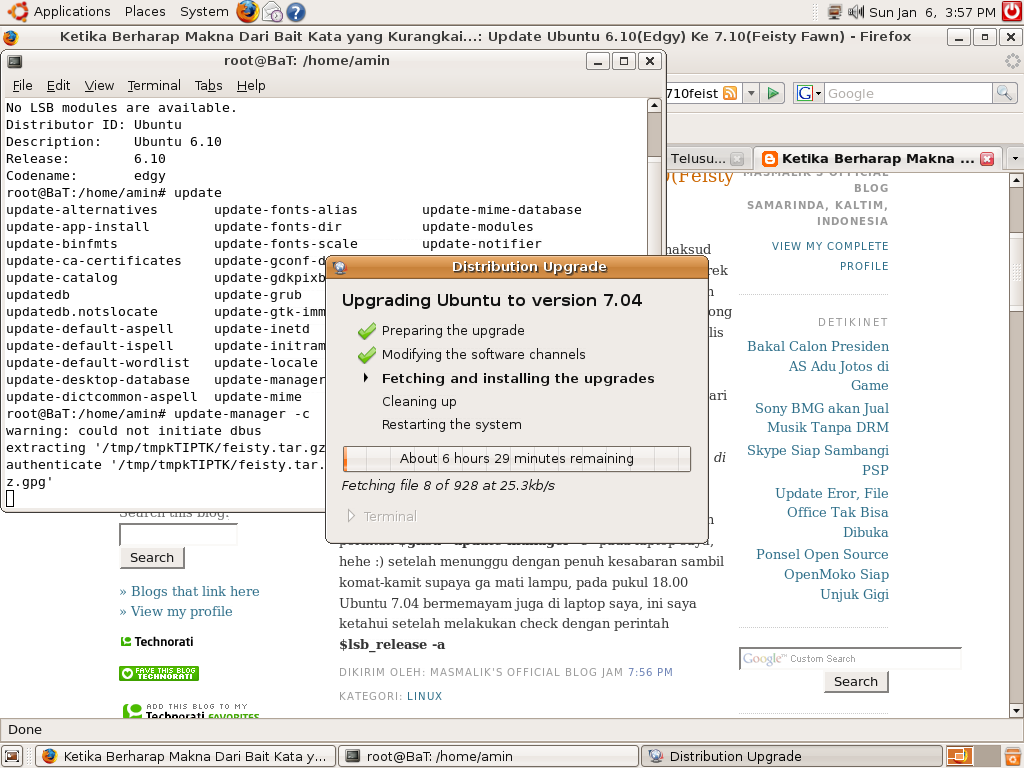This screenshot has height=768, width=1024.
Task: Click the Firefox page scrollbar down arrow
Action: (x=1016, y=711)
